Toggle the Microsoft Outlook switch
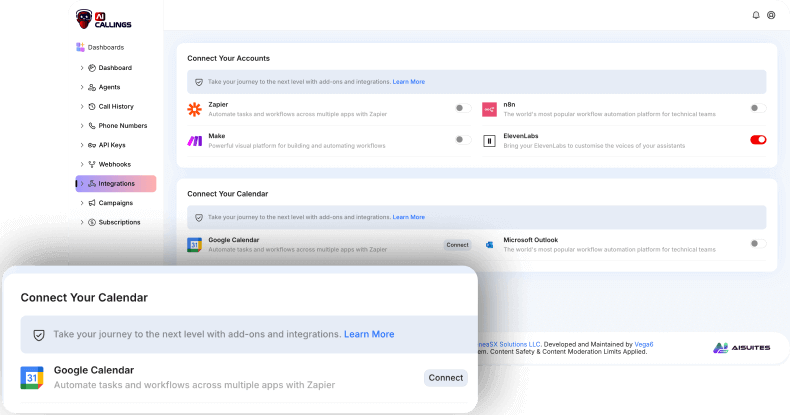 [757, 243]
